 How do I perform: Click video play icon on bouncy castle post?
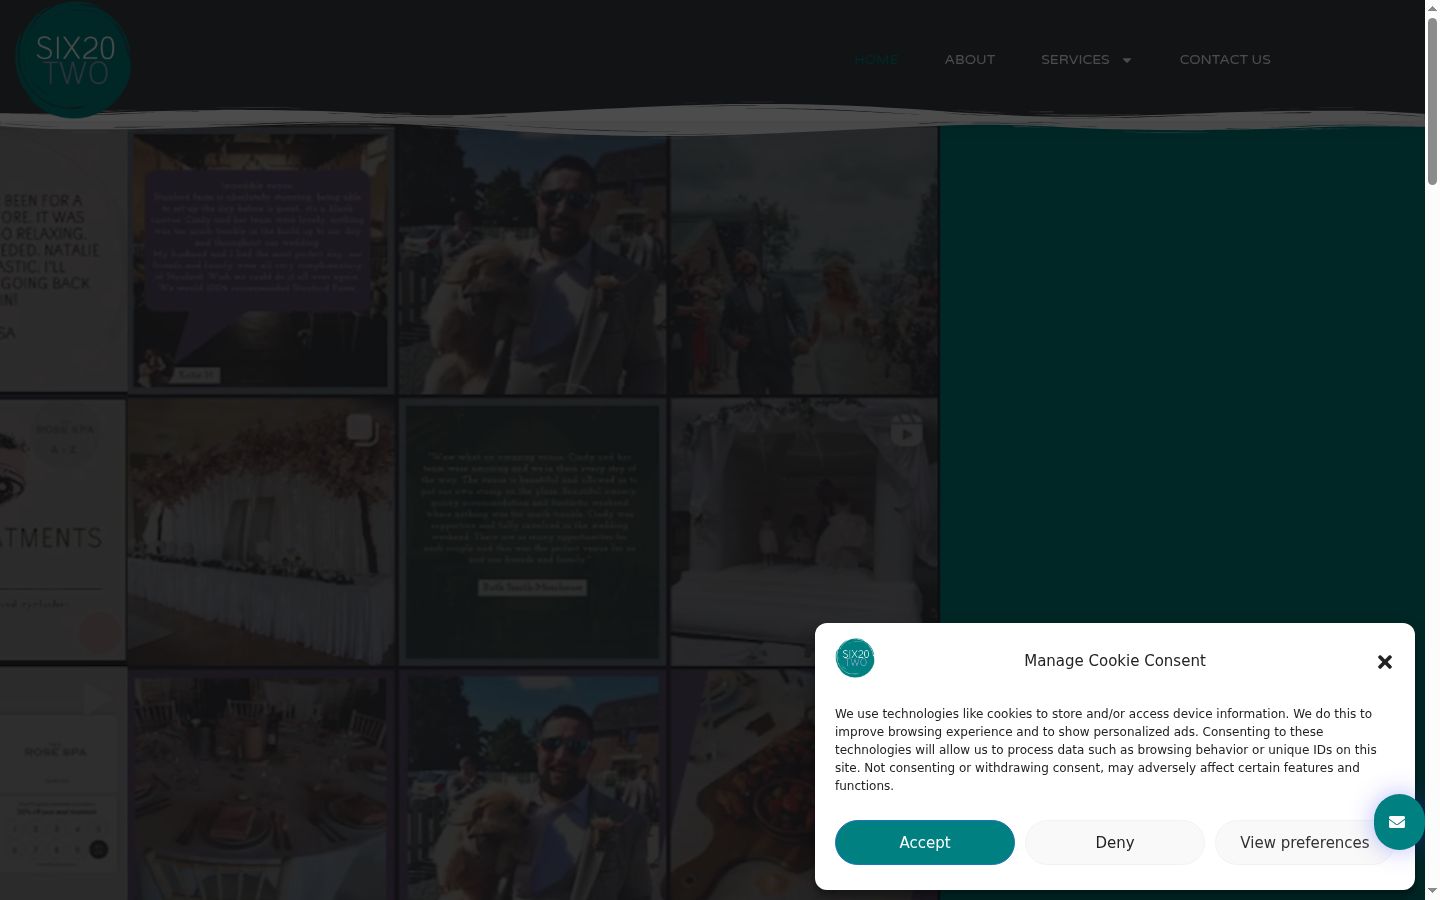[906, 433]
